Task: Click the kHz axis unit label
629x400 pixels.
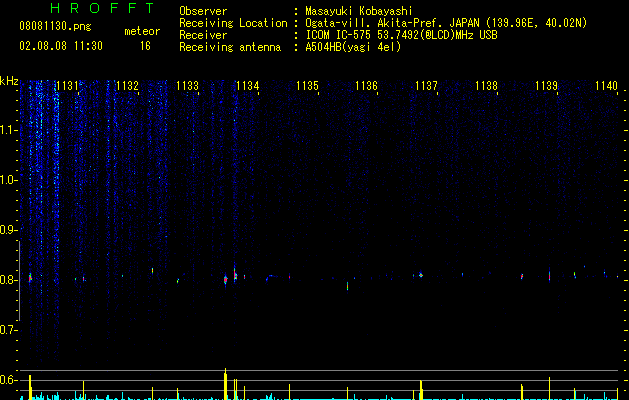Action: pyautogui.click(x=9, y=81)
